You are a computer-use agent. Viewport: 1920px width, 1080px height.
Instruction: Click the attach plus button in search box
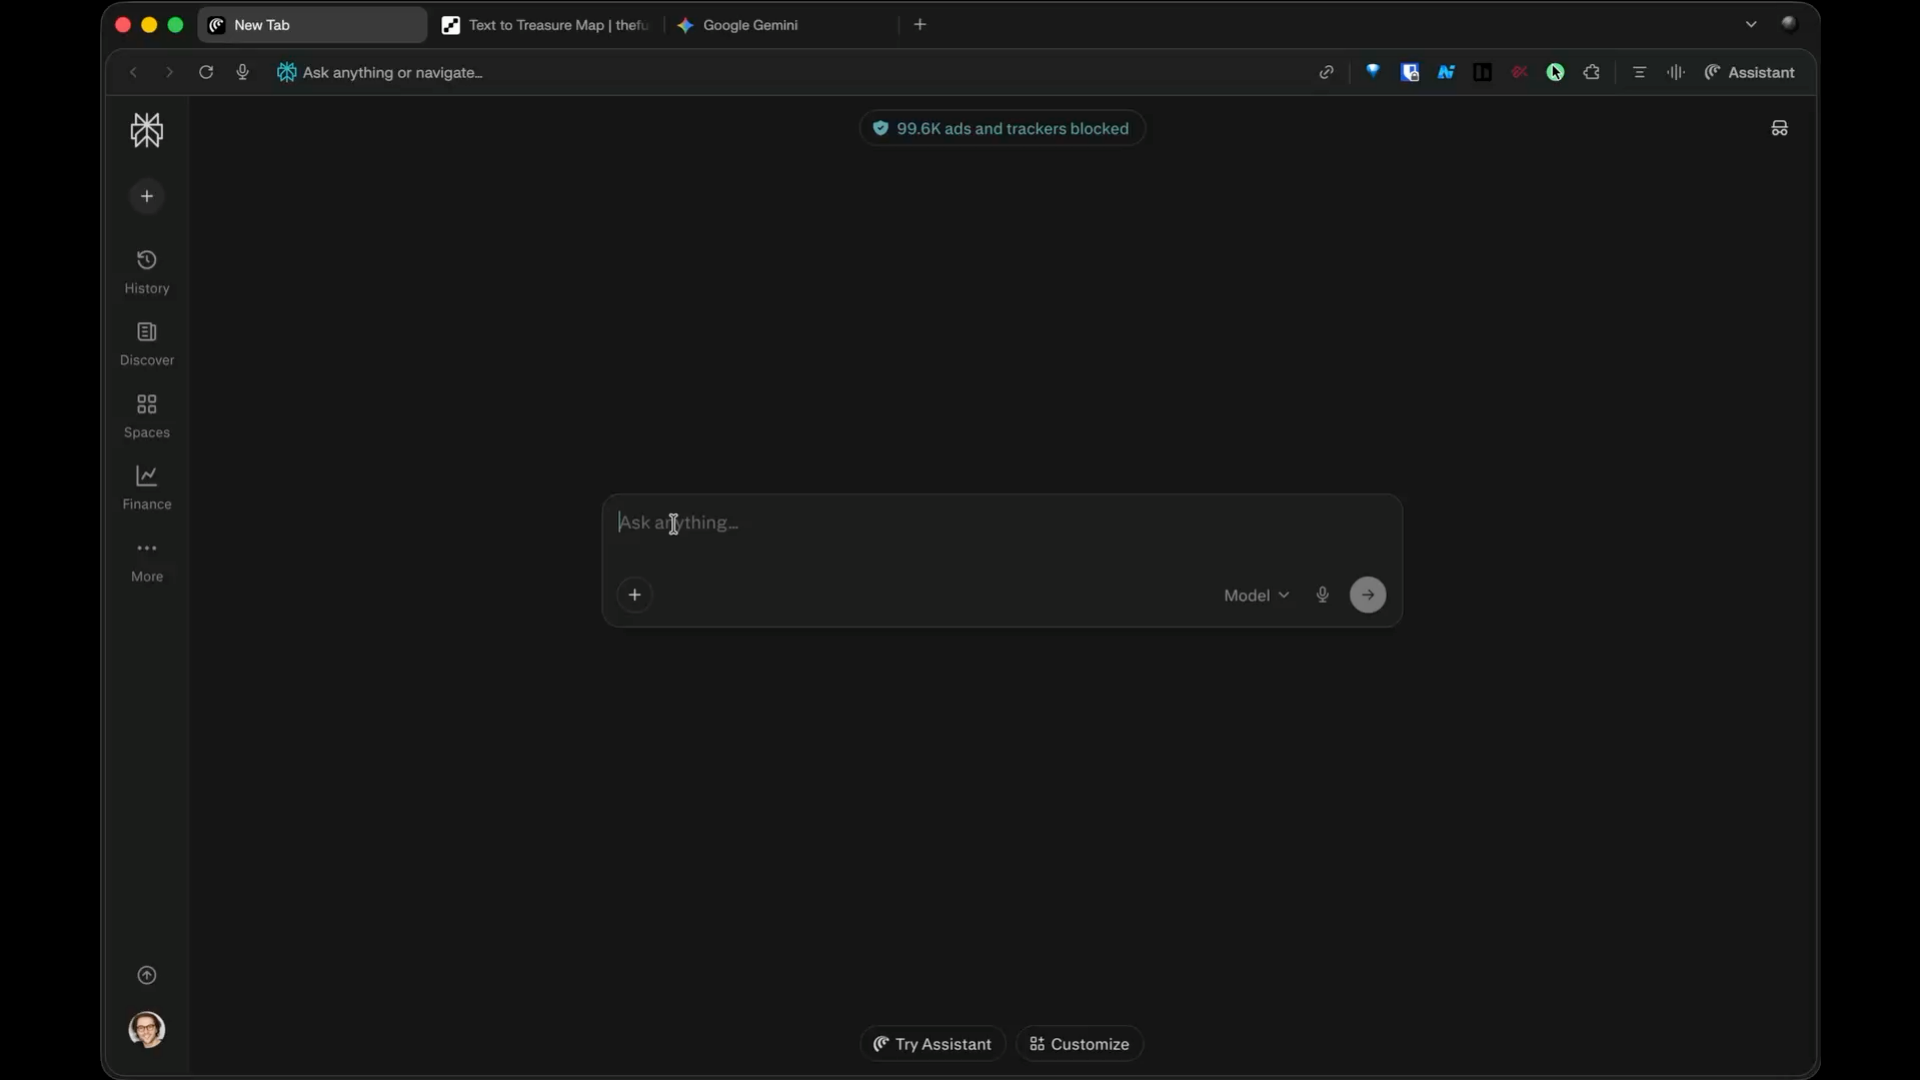[635, 595]
